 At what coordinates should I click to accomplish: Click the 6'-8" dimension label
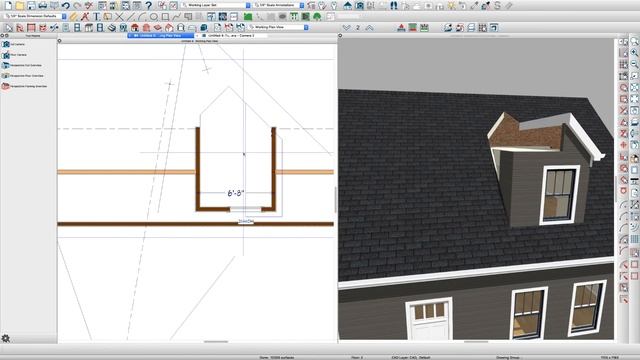(236, 193)
